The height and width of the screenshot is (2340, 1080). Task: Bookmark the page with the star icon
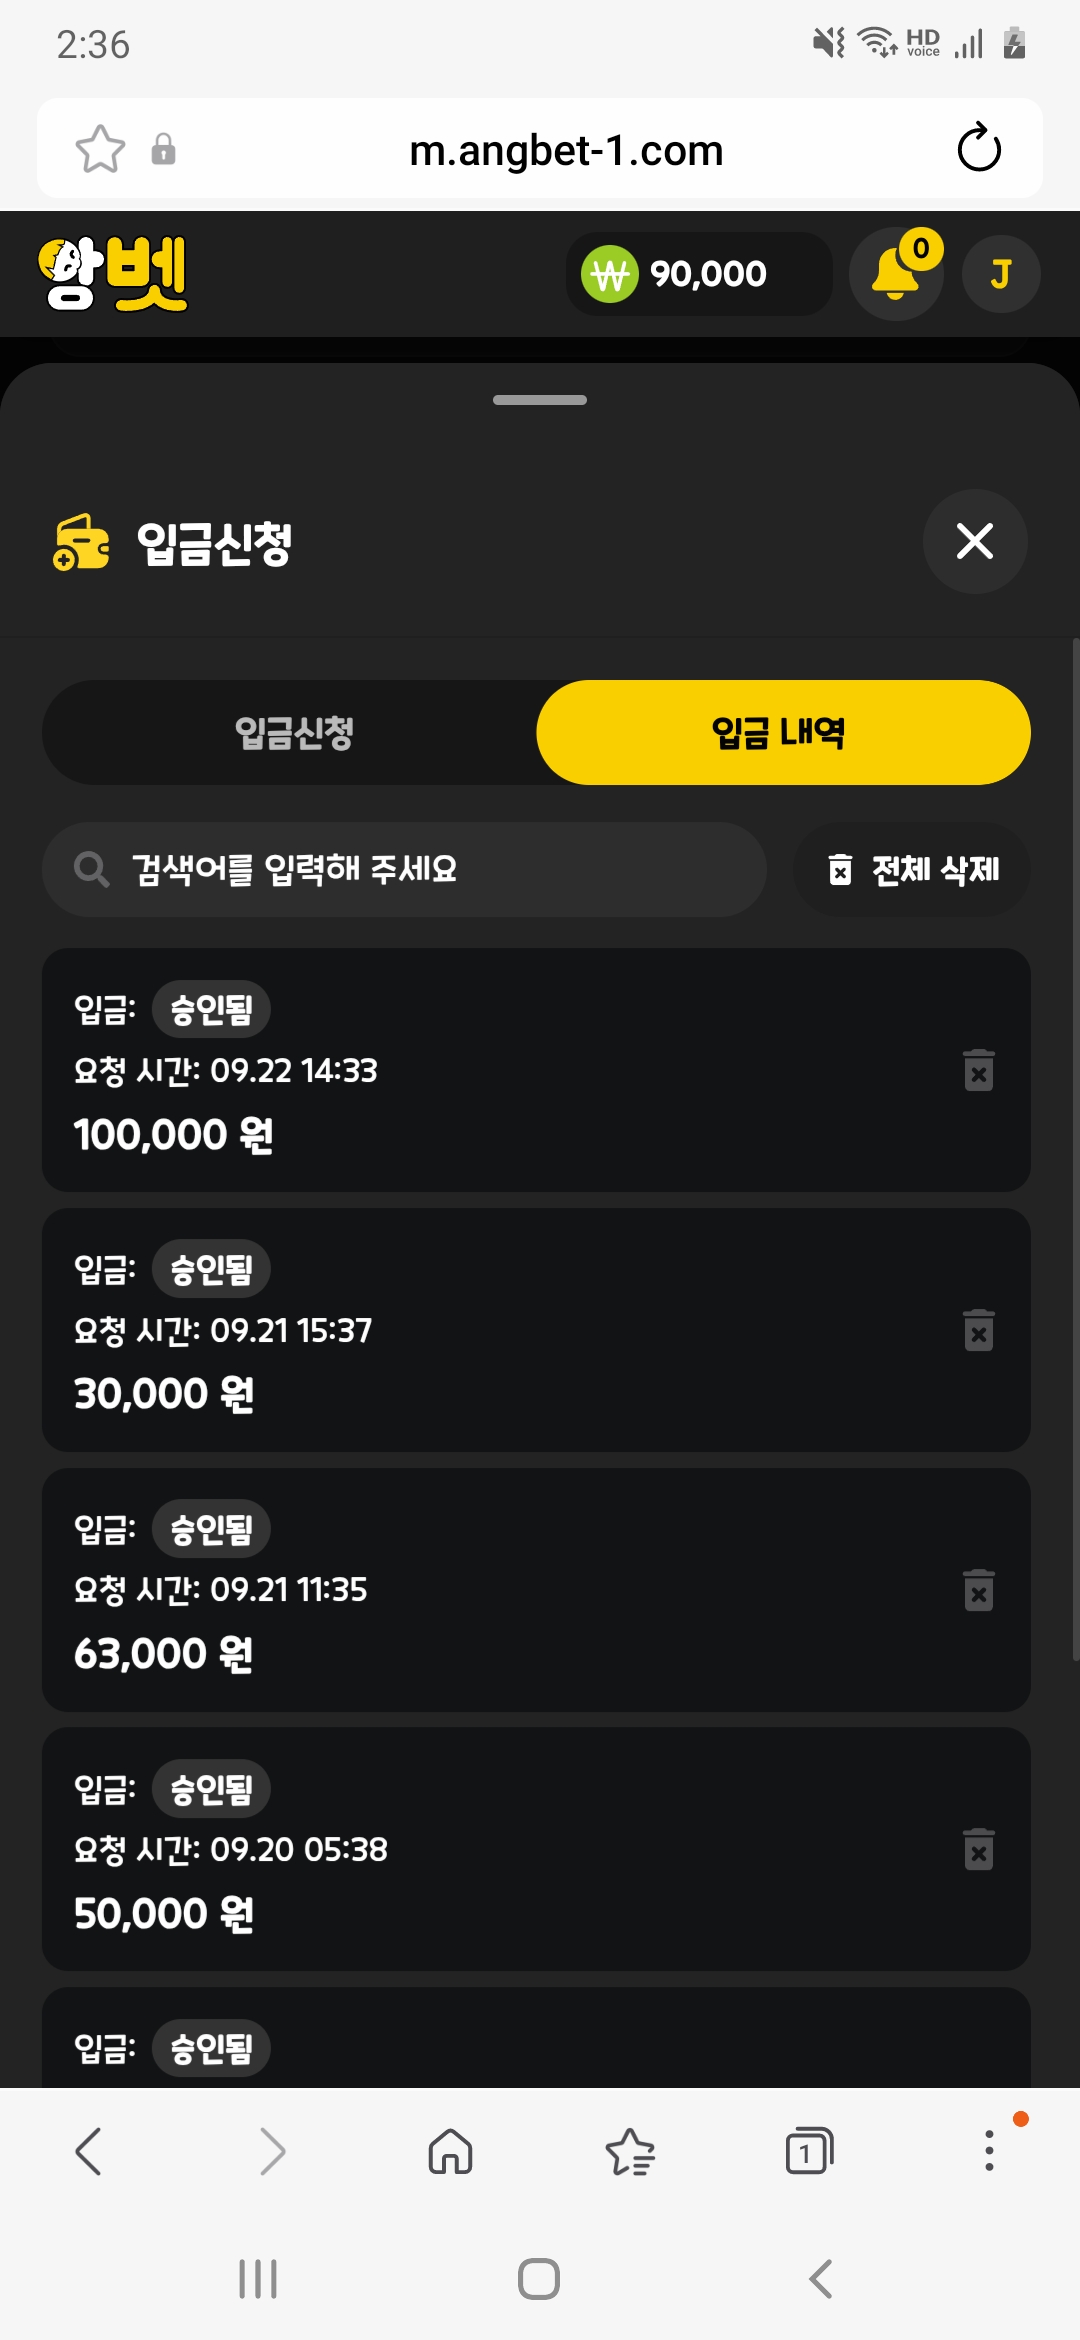(x=101, y=149)
